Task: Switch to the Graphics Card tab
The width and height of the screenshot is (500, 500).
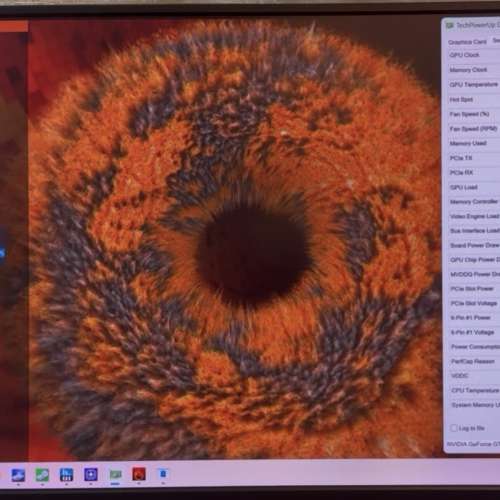Action: coord(467,42)
